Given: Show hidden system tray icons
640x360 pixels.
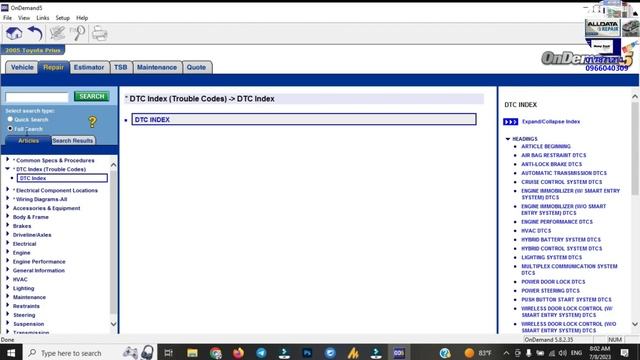Looking at the screenshot, I should click(x=506, y=353).
